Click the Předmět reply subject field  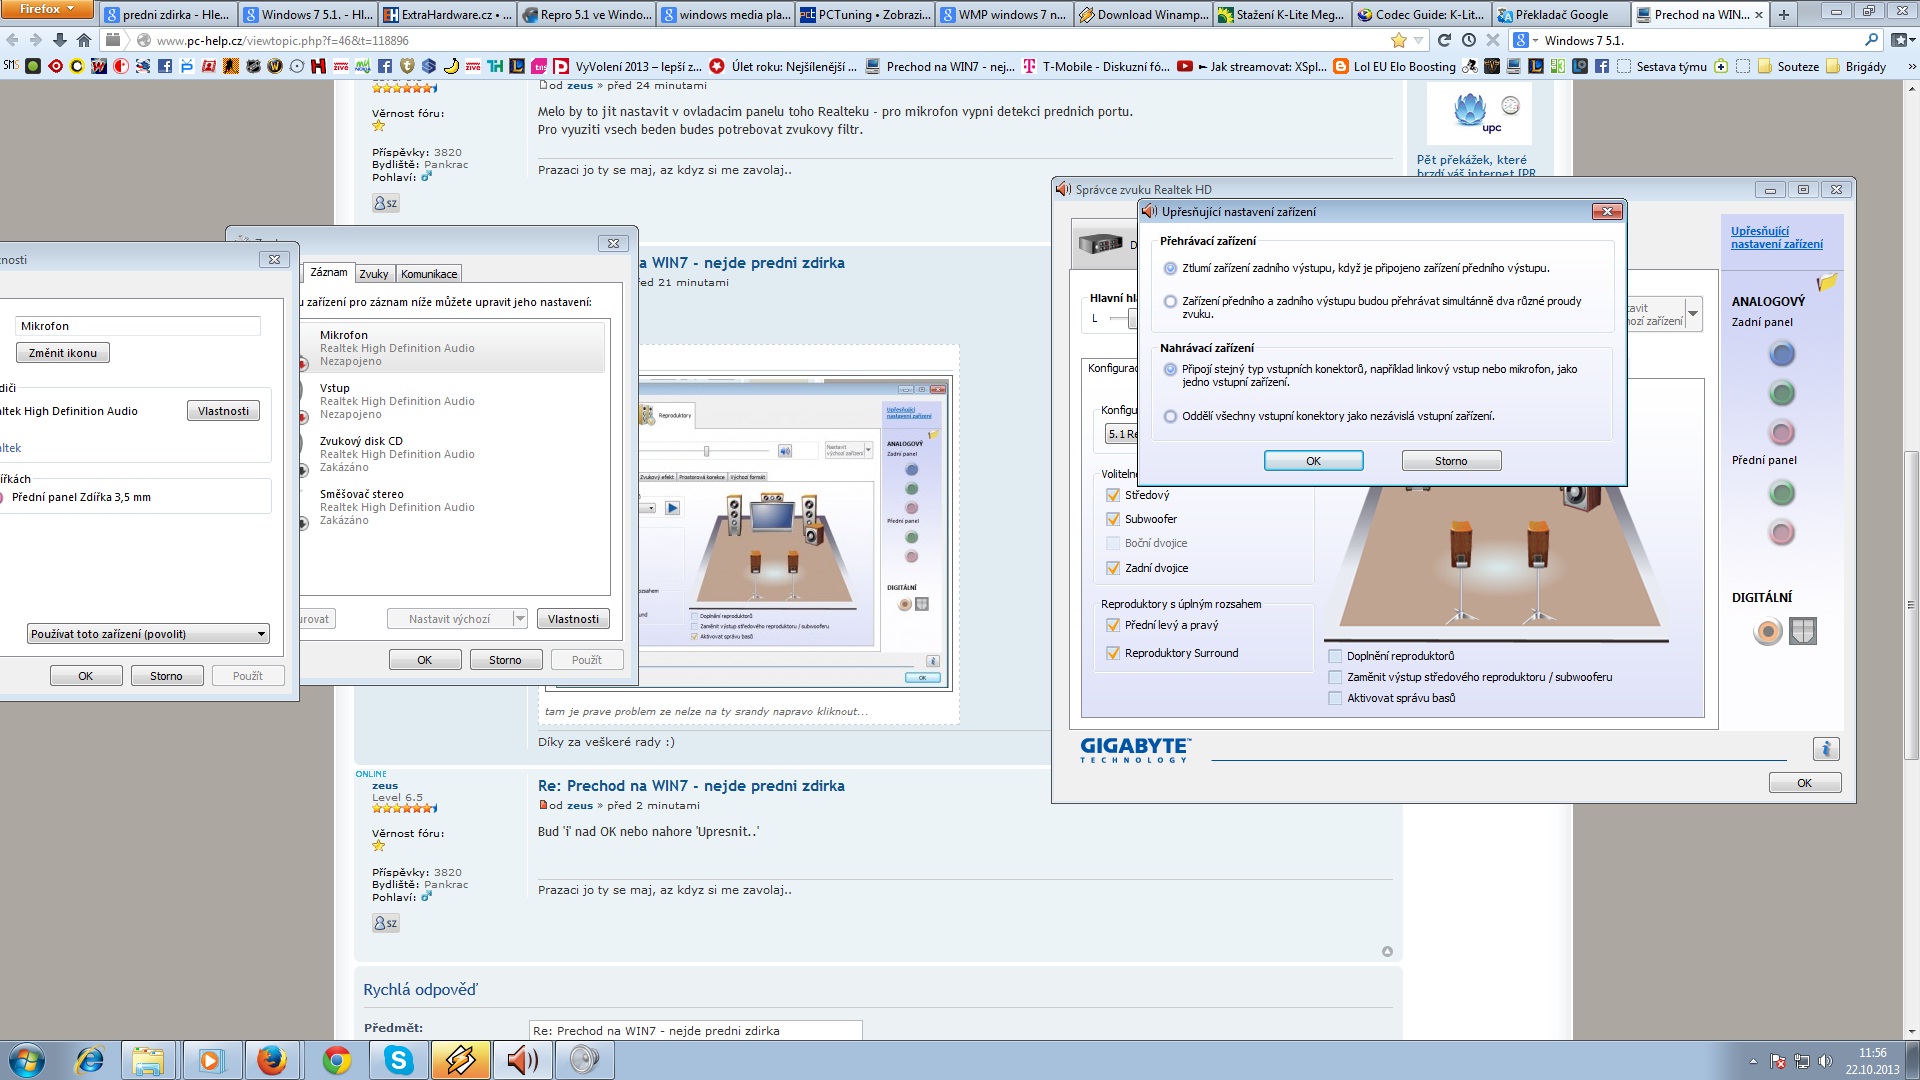click(695, 1030)
